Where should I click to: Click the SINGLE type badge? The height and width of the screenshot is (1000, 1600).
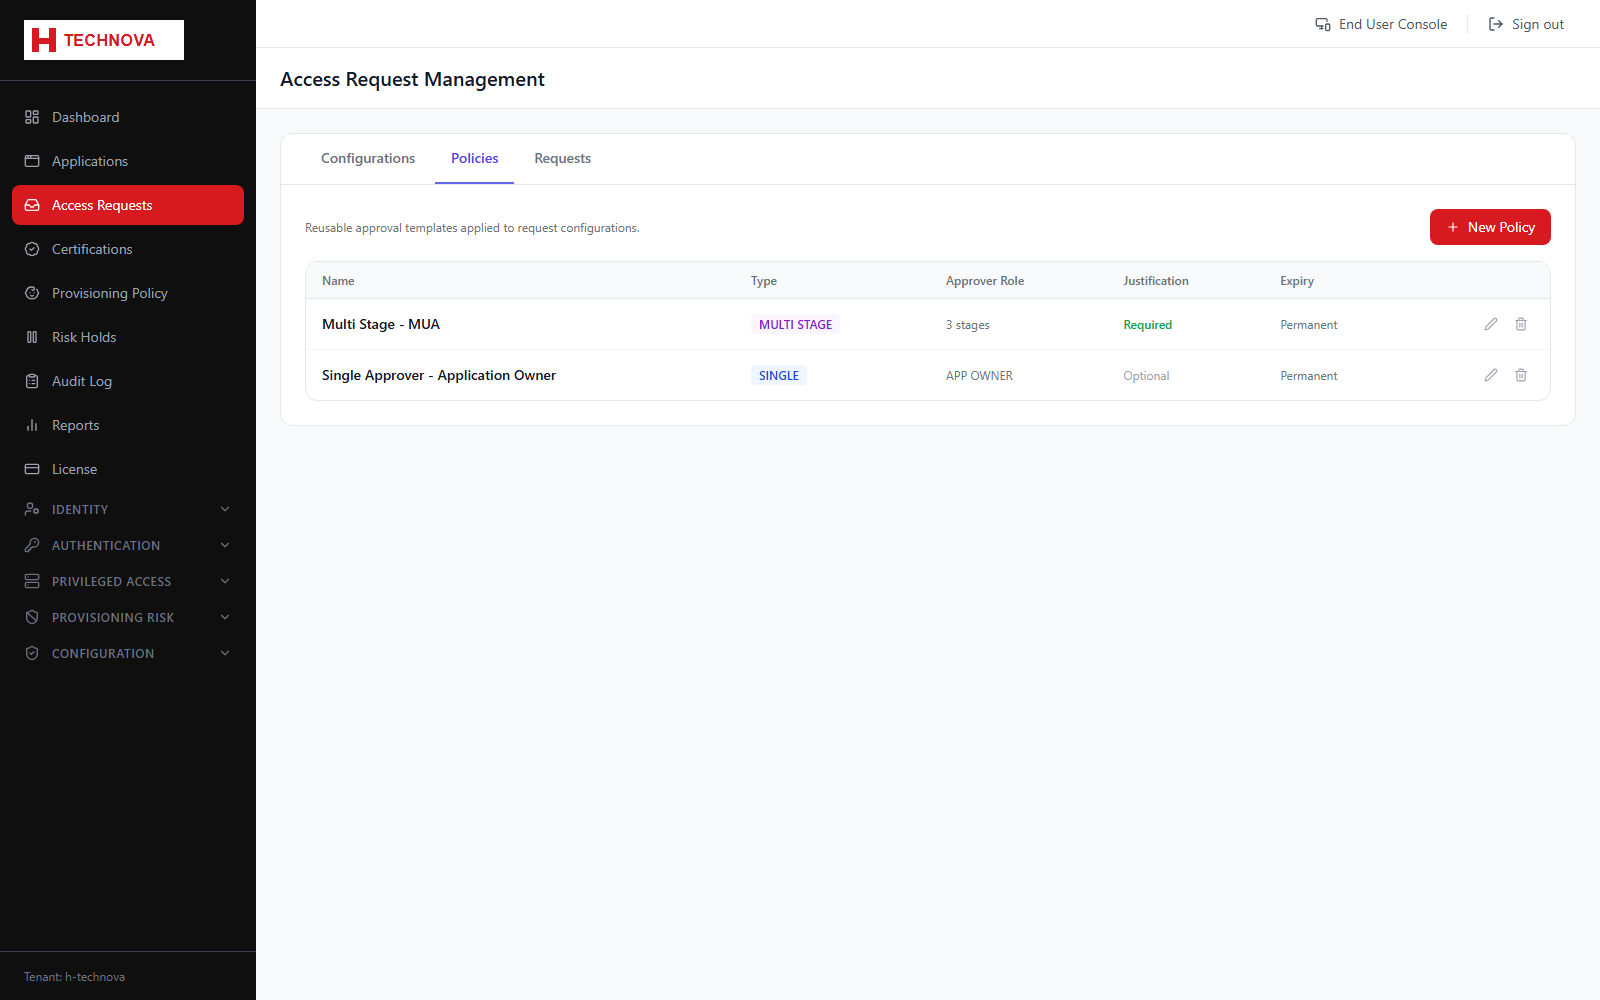[779, 375]
